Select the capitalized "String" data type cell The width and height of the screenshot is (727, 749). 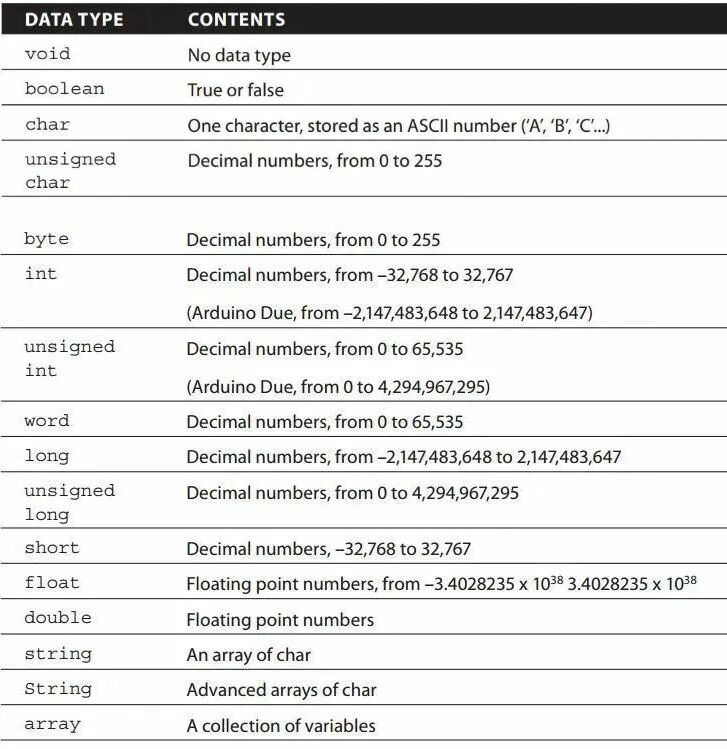click(58, 689)
